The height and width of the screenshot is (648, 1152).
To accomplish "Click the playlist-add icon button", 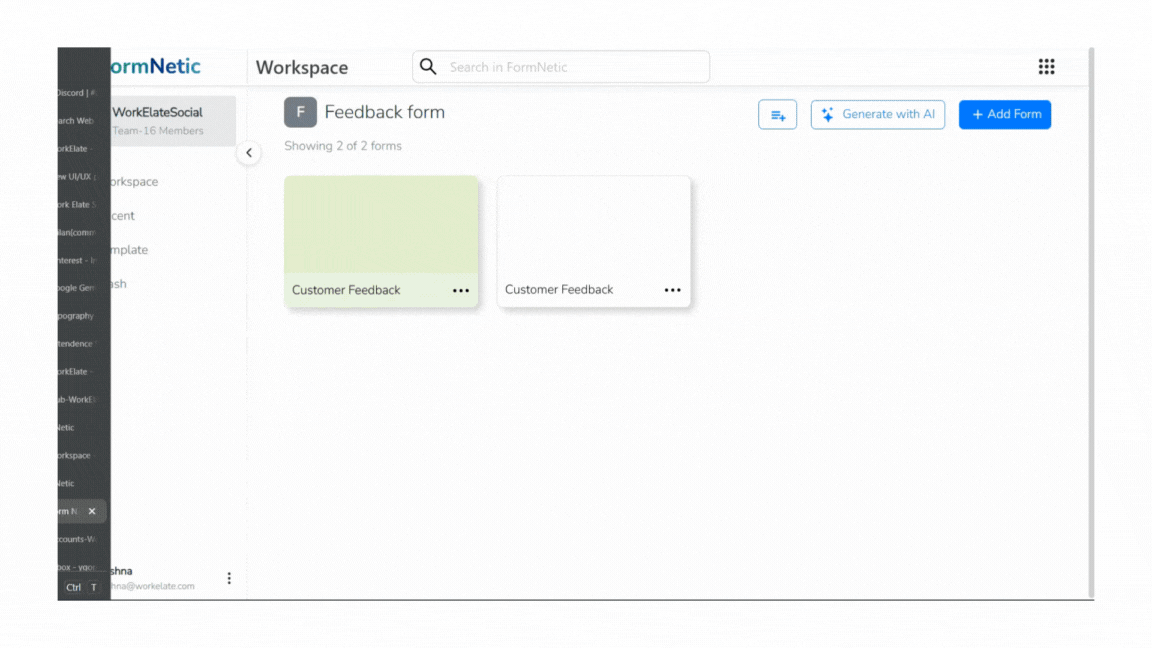I will [777, 115].
